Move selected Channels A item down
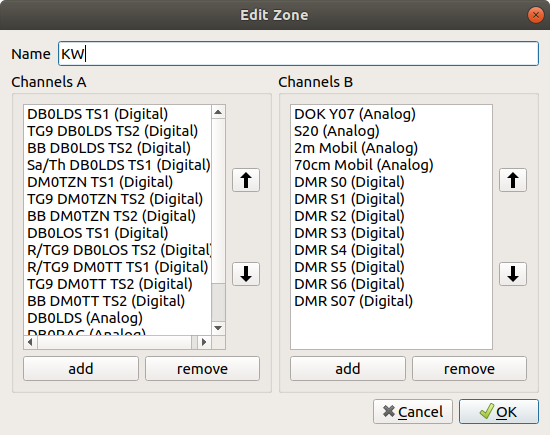 click(246, 274)
